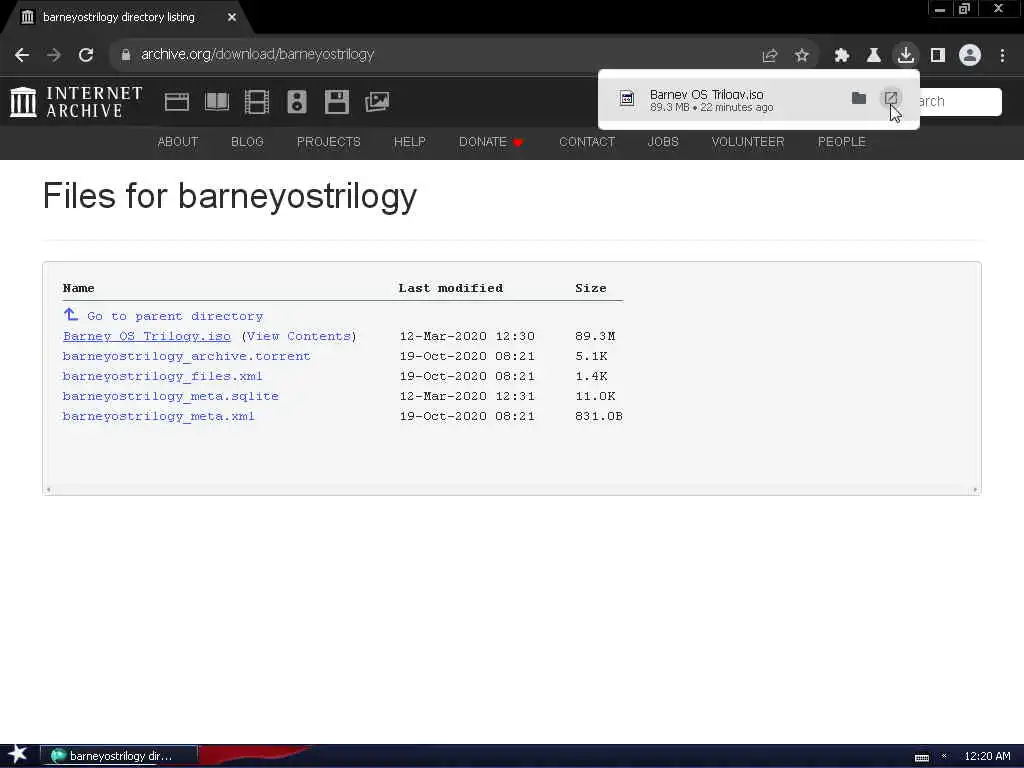Open the Extensions puzzle icon

click(841, 56)
